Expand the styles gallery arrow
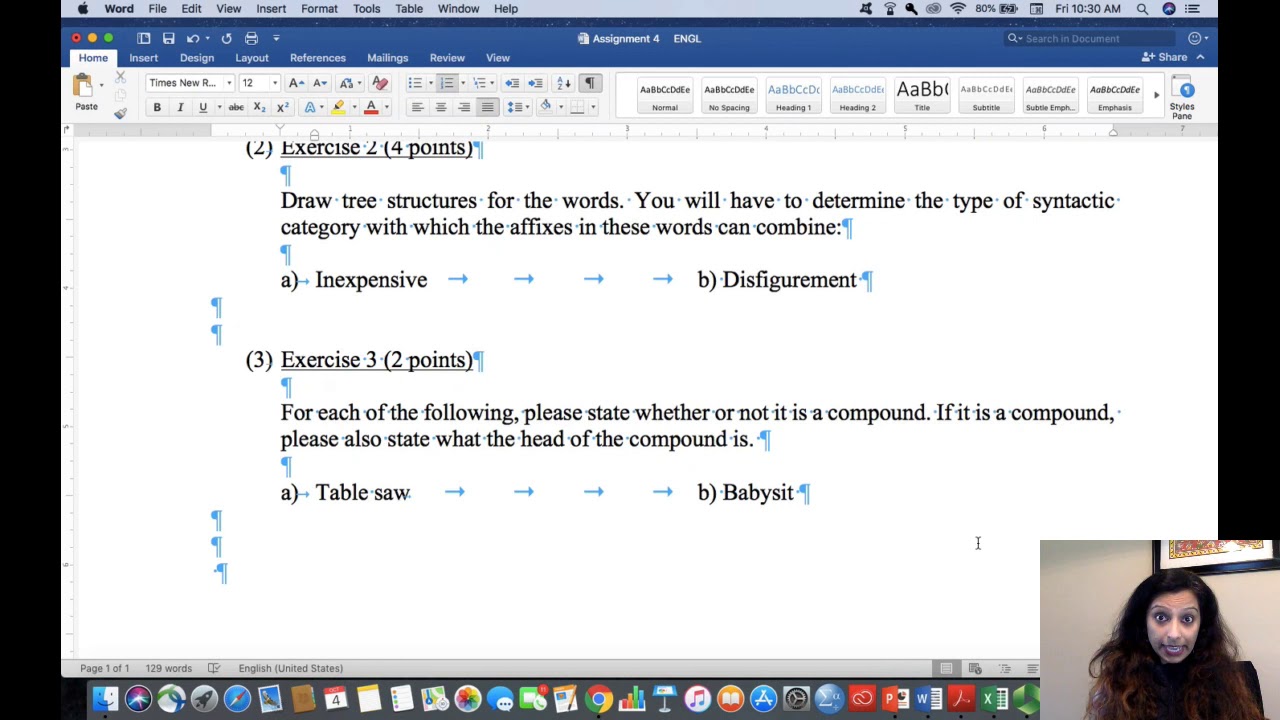Viewport: 1280px width, 720px height. pyautogui.click(x=1156, y=95)
